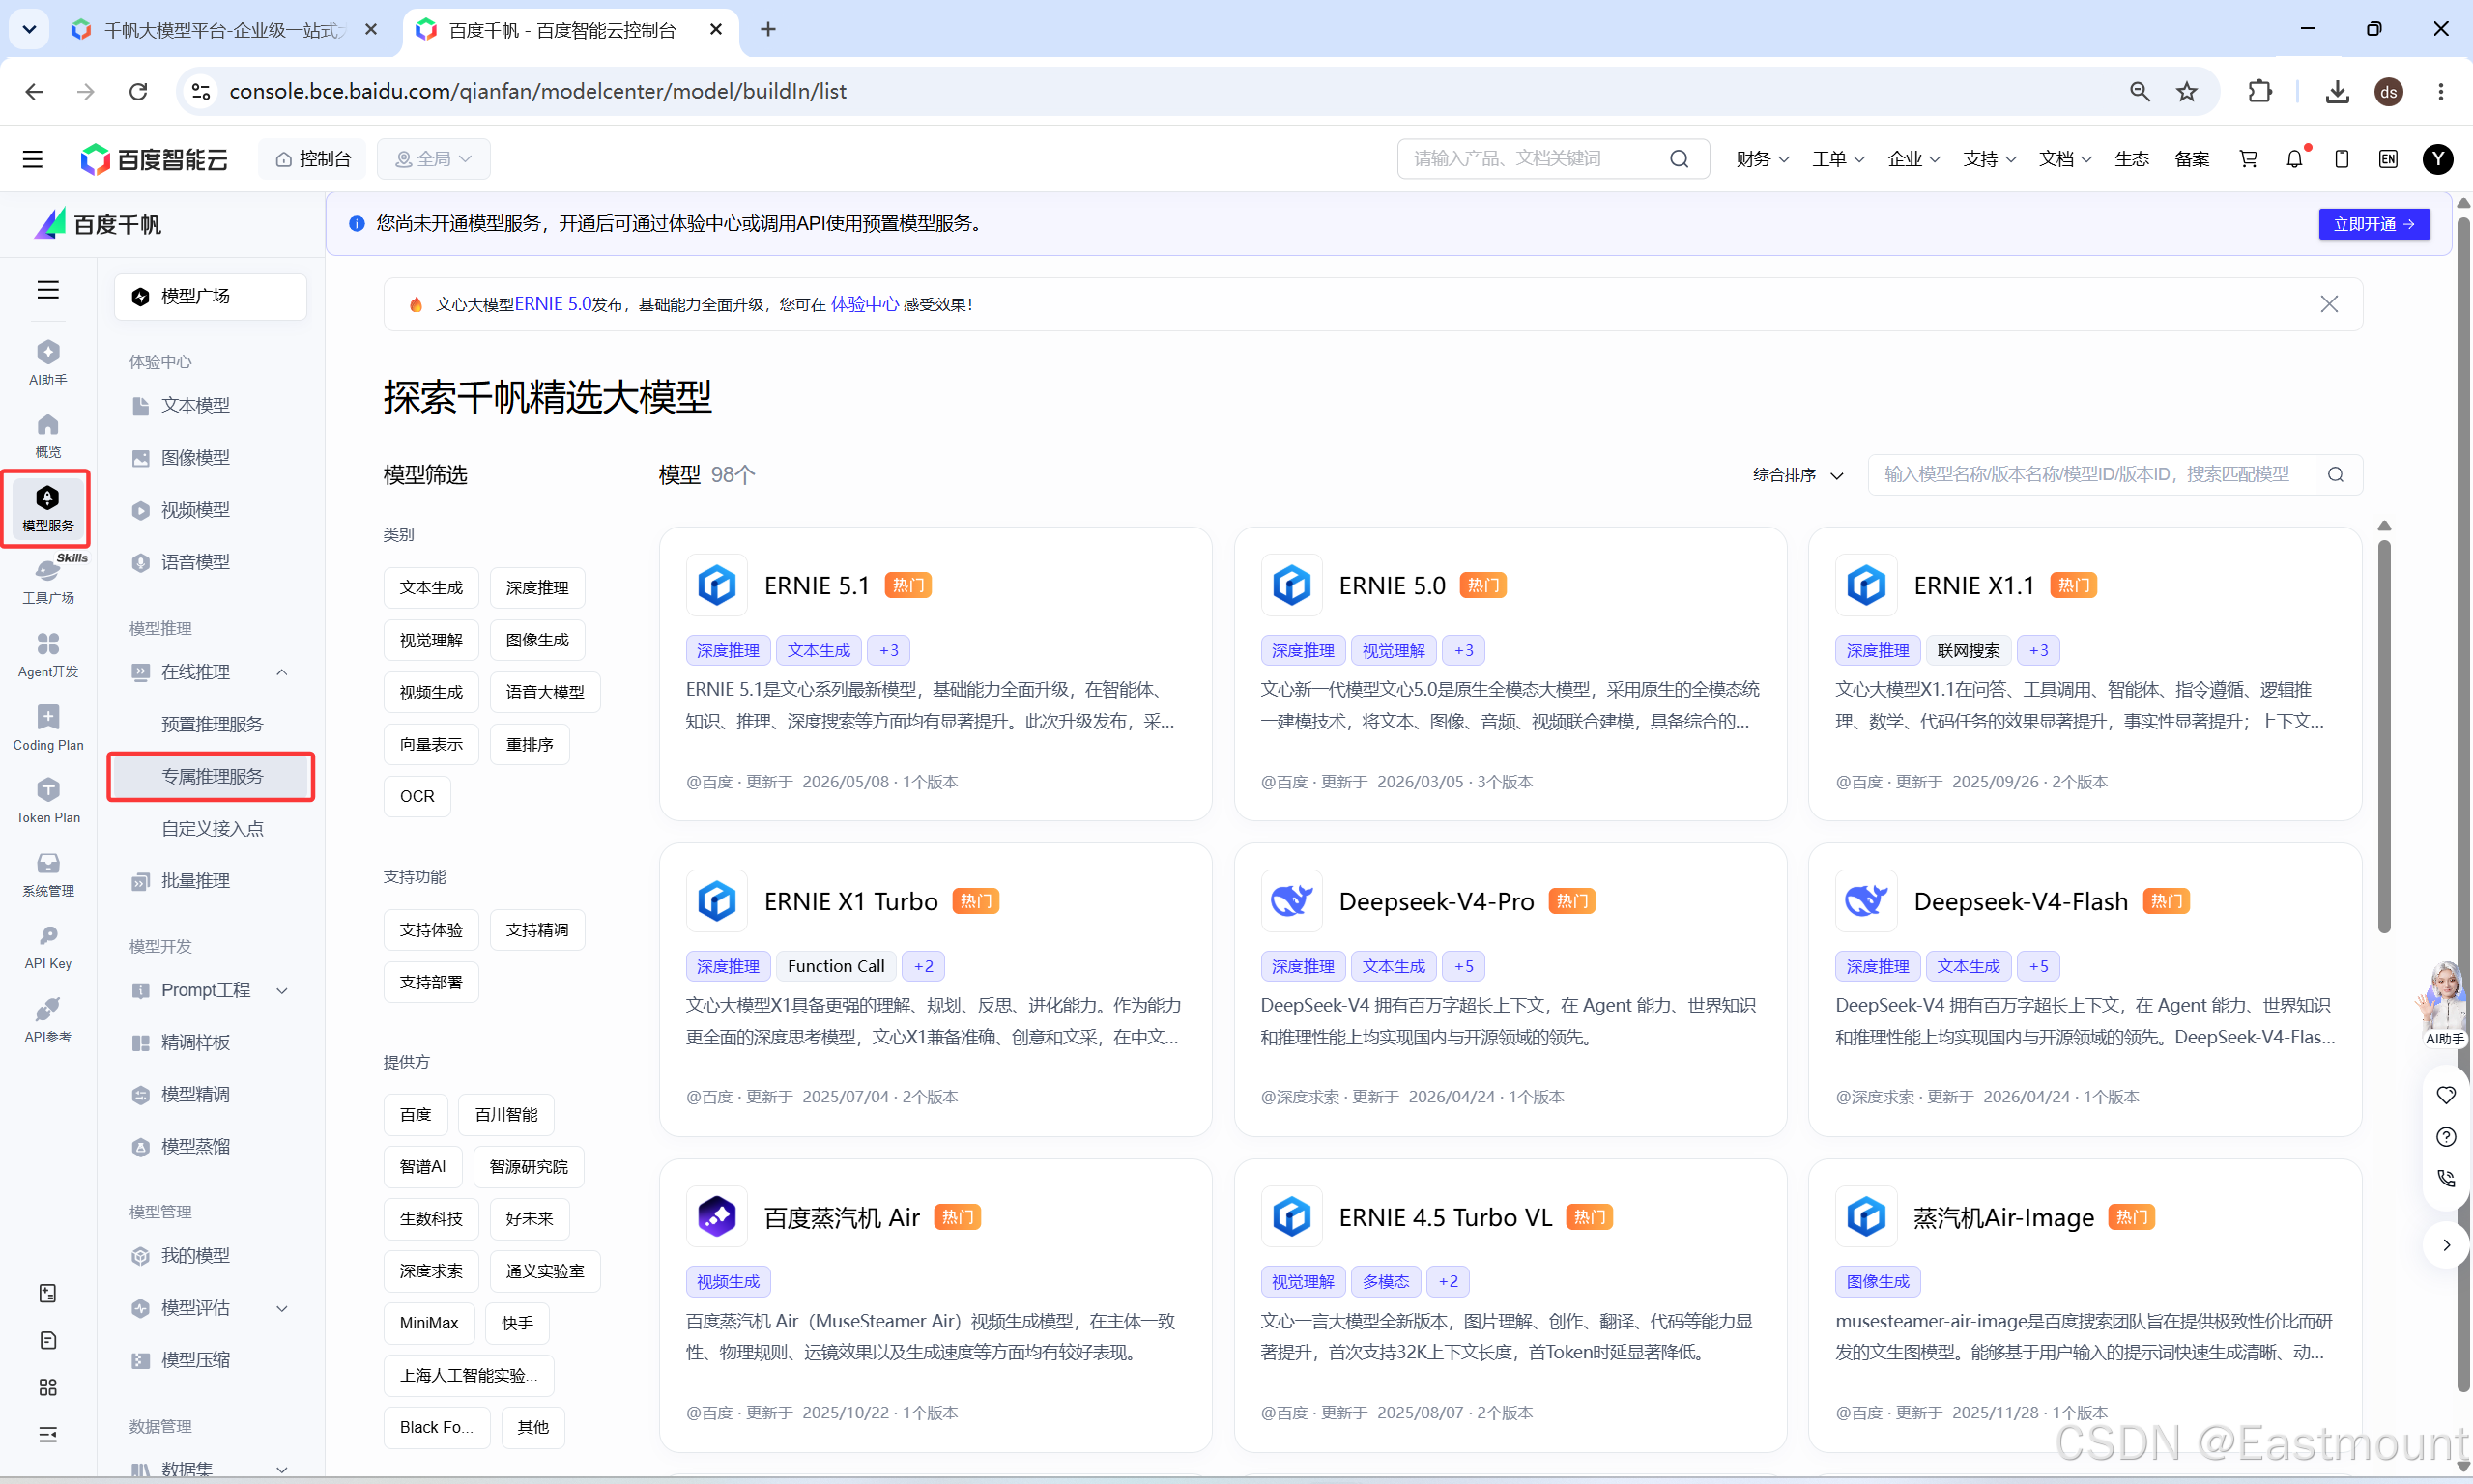Bookmark this page with the star
Screen dimensions: 2473x1484
[x=2187, y=91]
